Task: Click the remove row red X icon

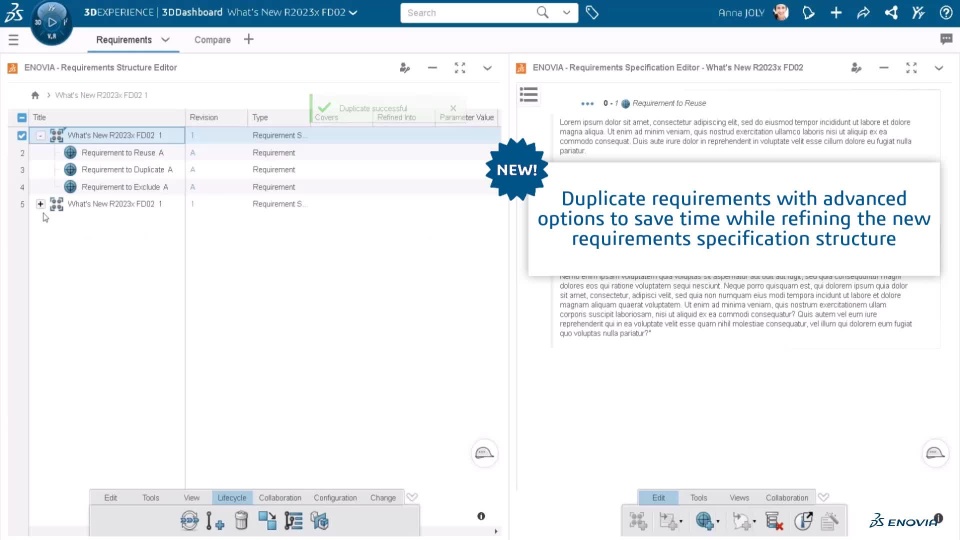Action: tap(774, 521)
